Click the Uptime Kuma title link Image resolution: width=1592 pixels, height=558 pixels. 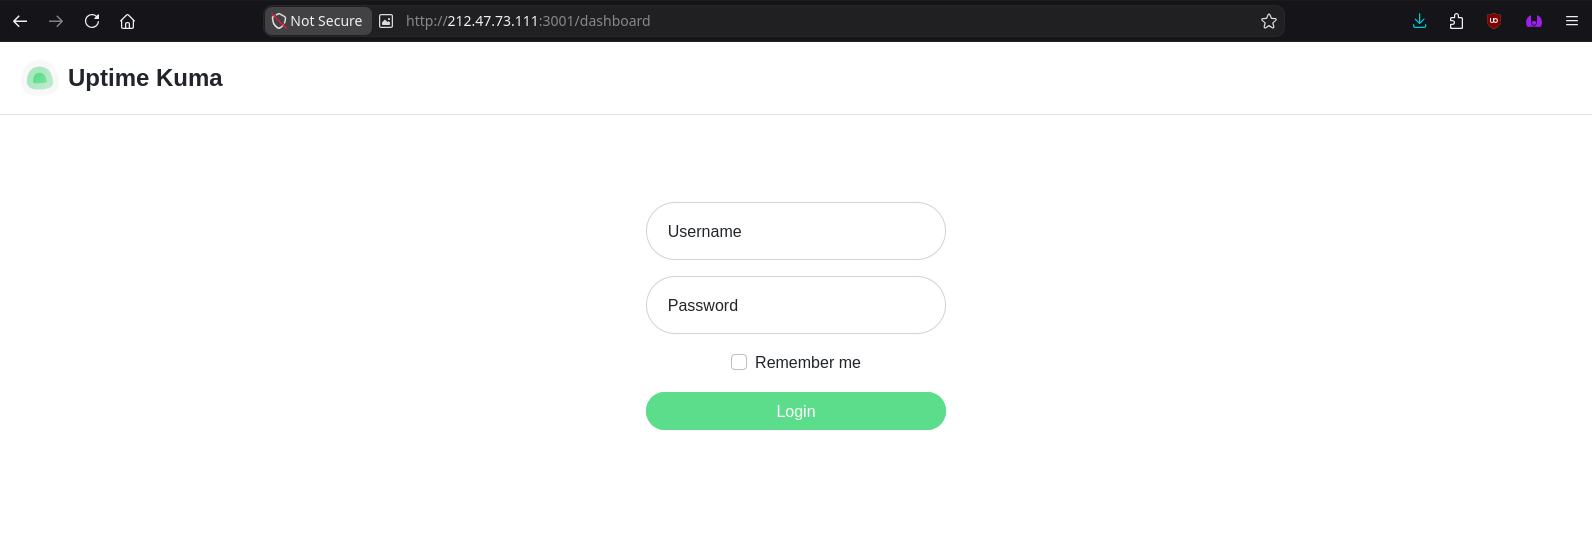click(x=145, y=78)
